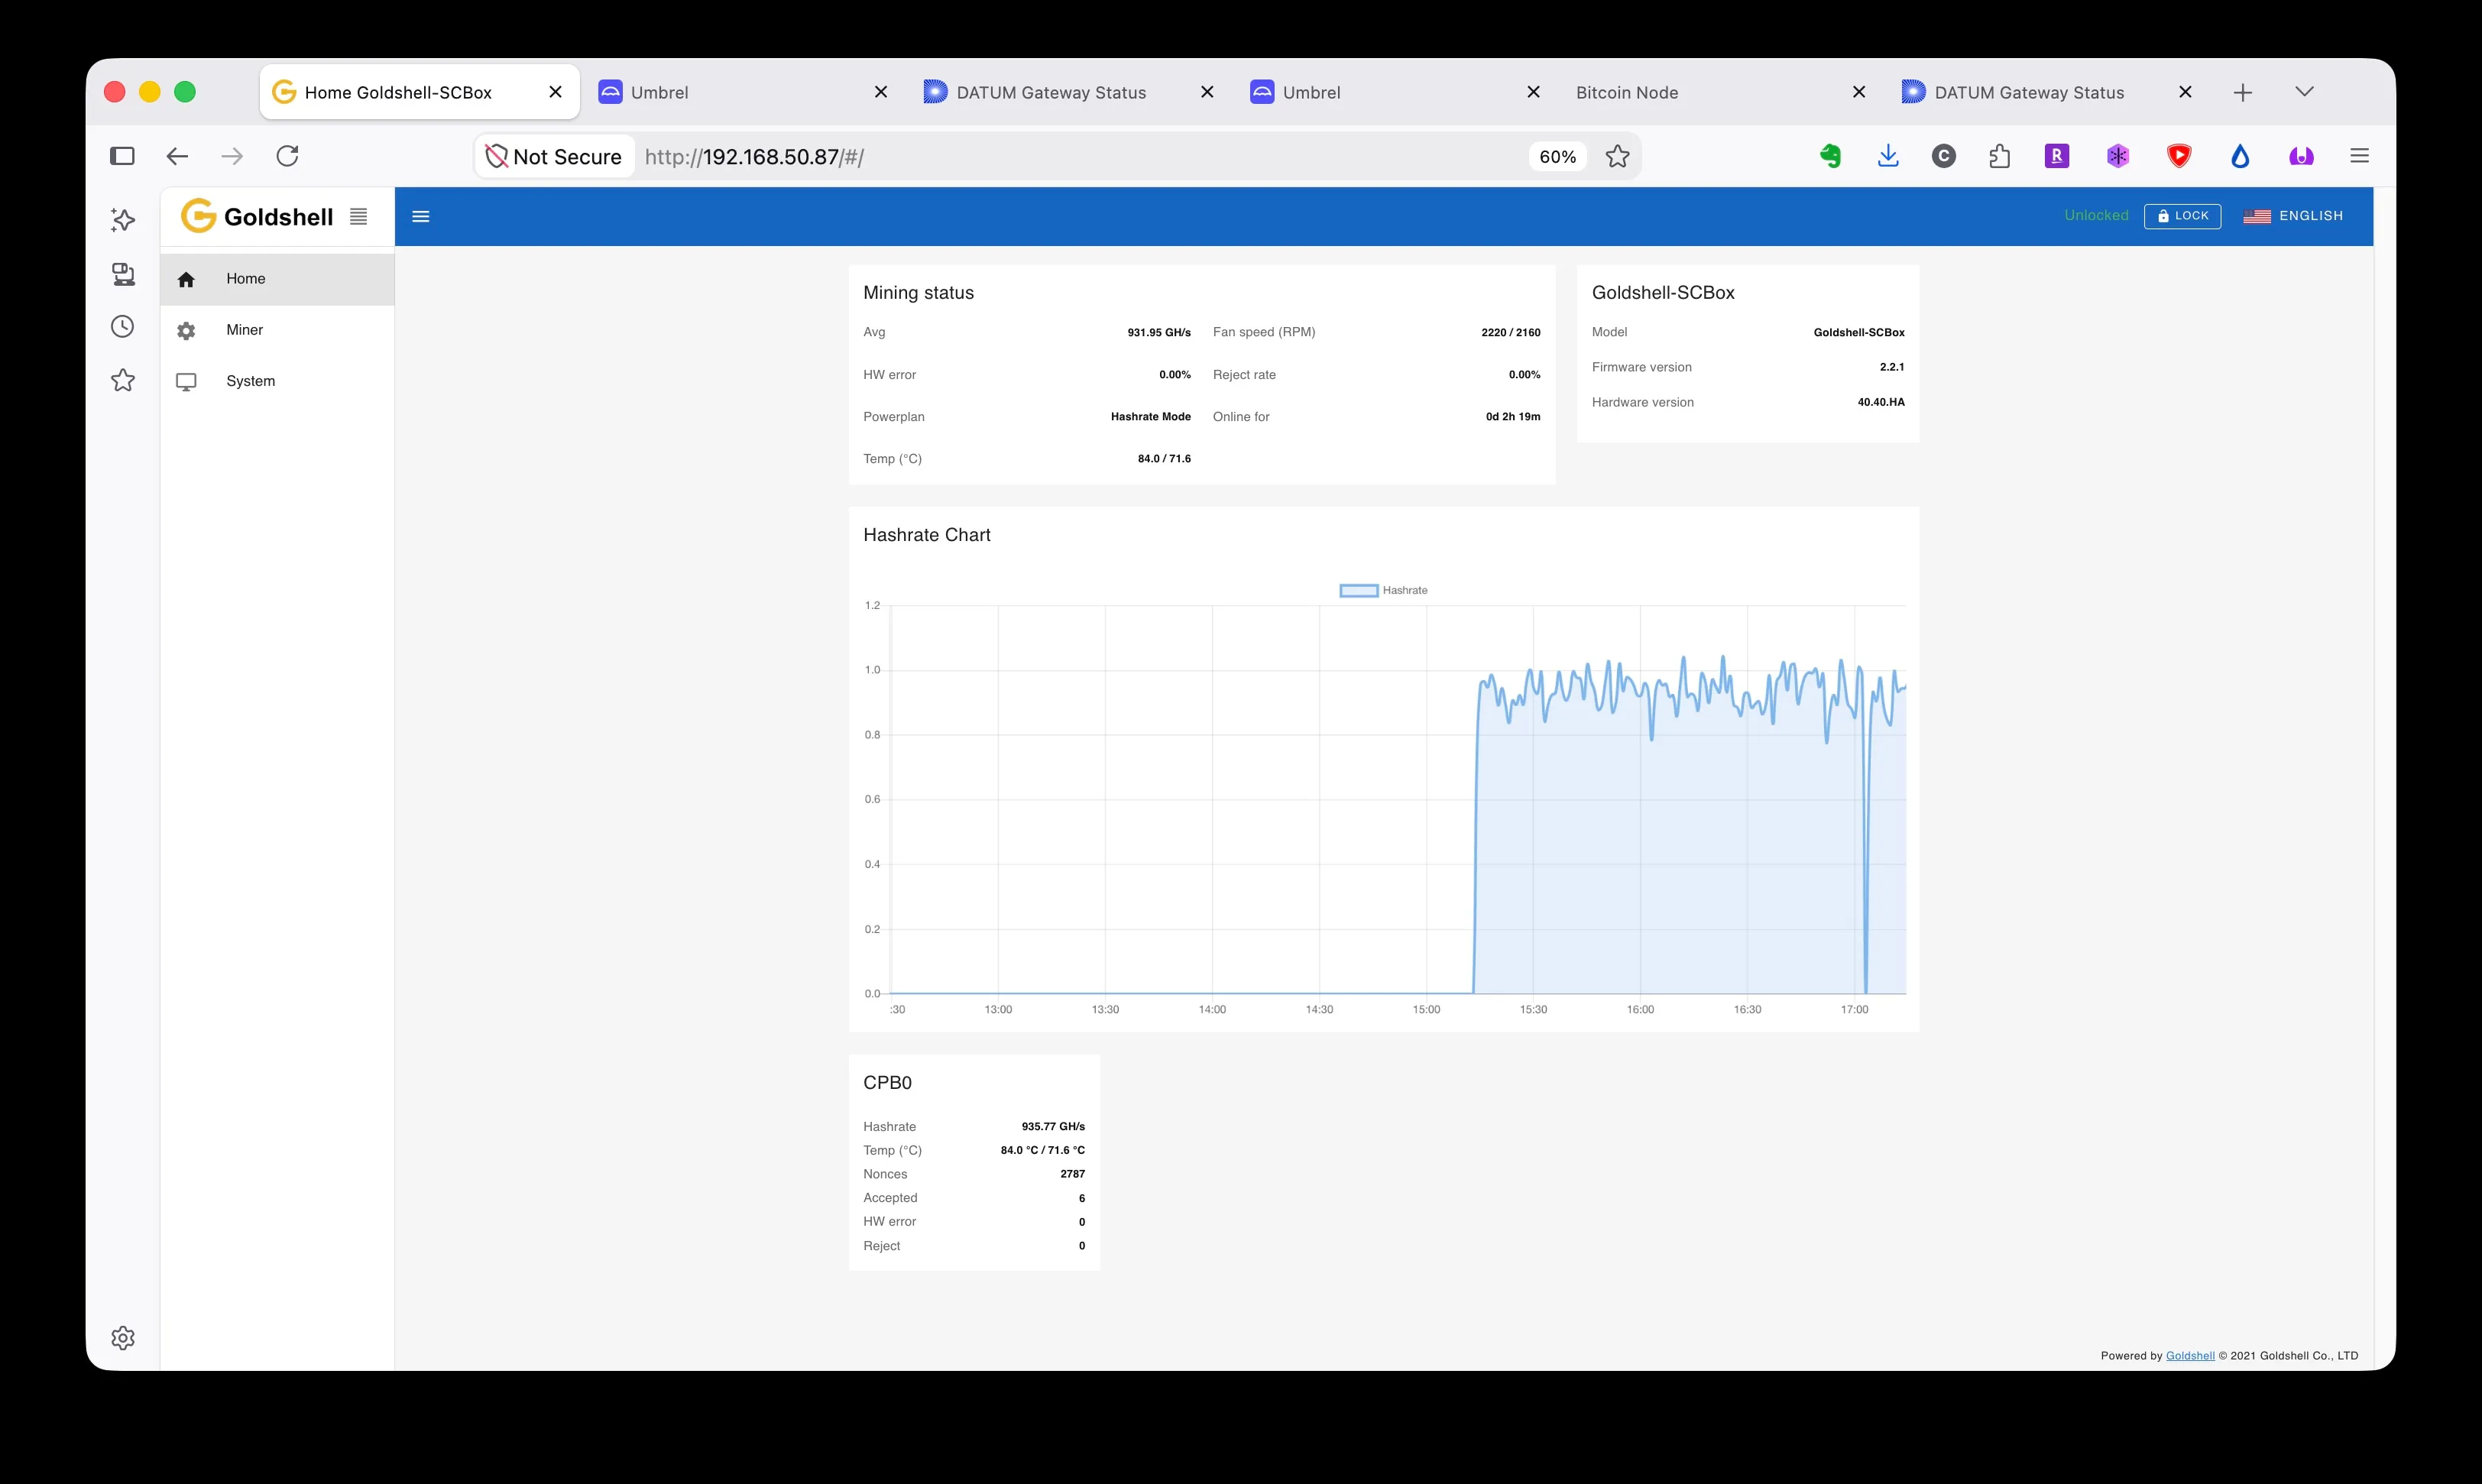Open a new browser tab
This screenshot has height=1484, width=2482.
coord(2243,92)
